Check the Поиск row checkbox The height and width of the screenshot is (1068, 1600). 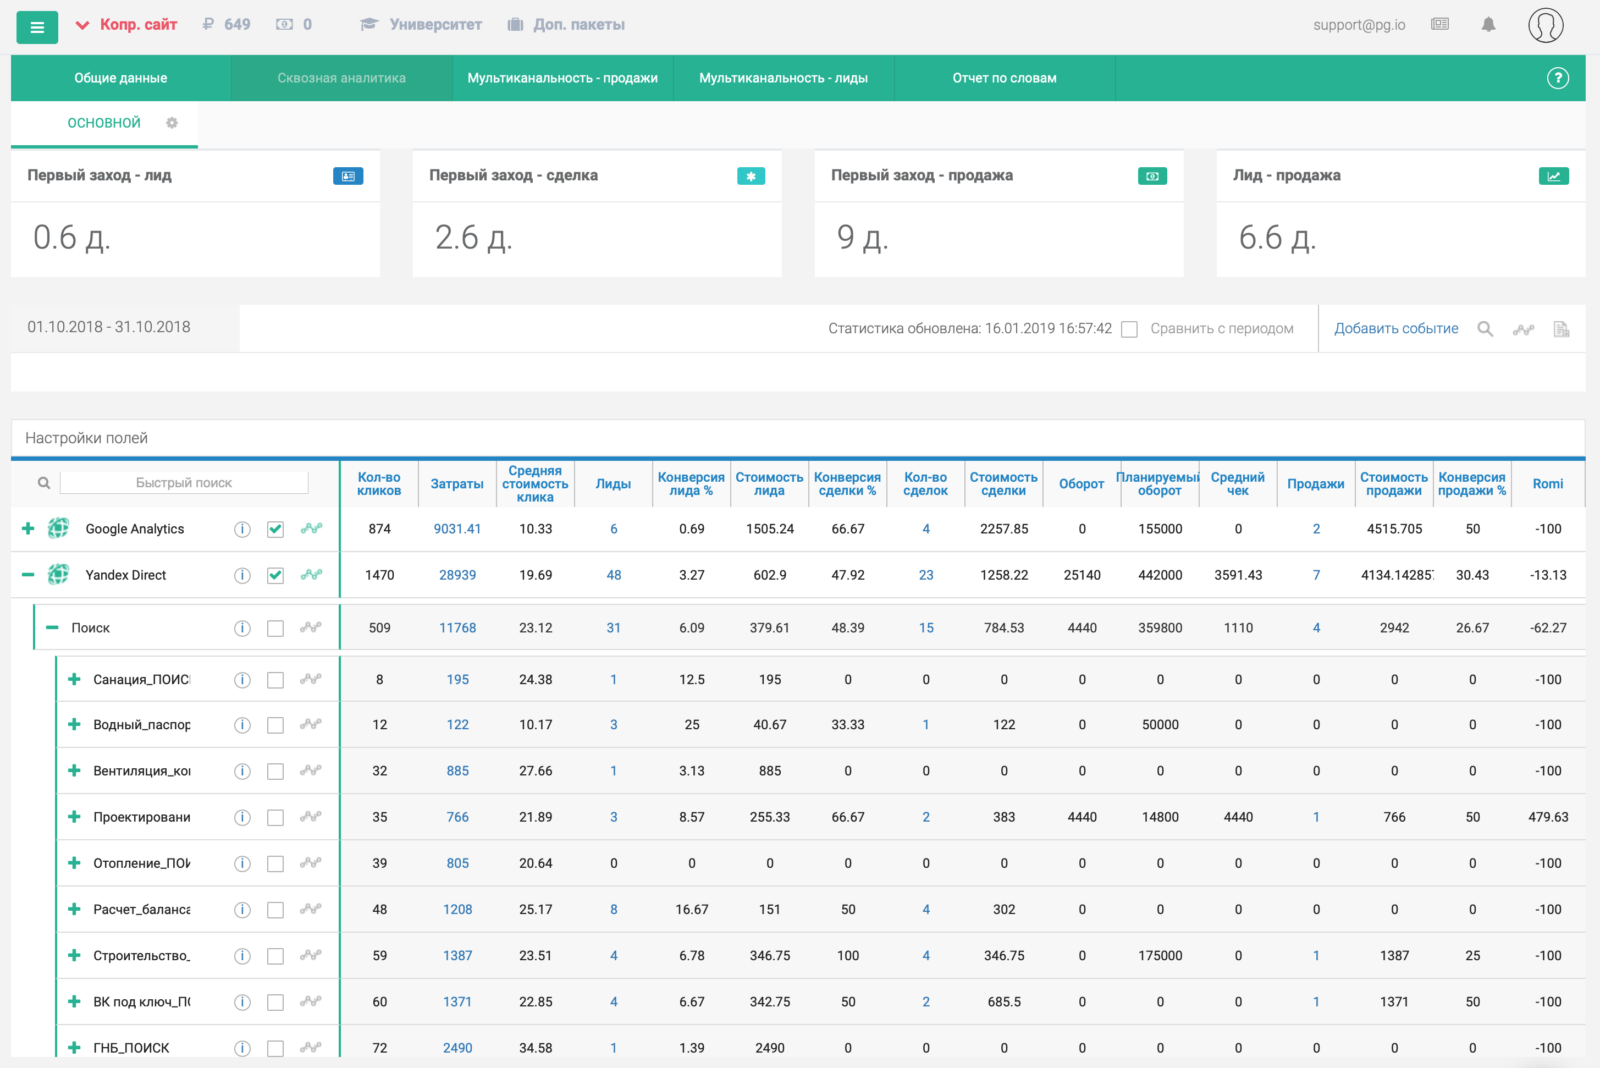tap(276, 628)
